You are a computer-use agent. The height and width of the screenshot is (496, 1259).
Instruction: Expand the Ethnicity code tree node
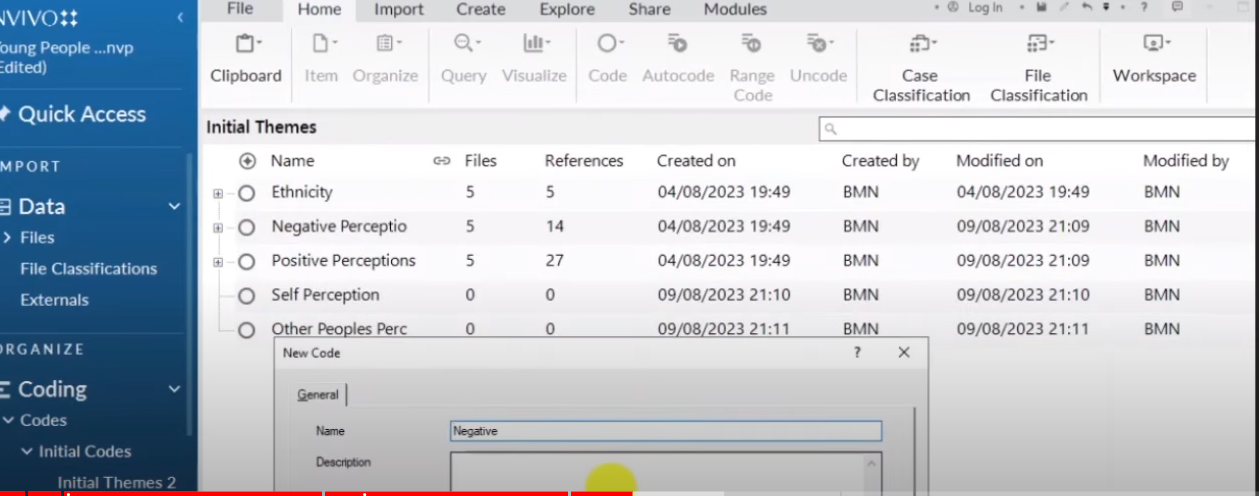point(218,194)
